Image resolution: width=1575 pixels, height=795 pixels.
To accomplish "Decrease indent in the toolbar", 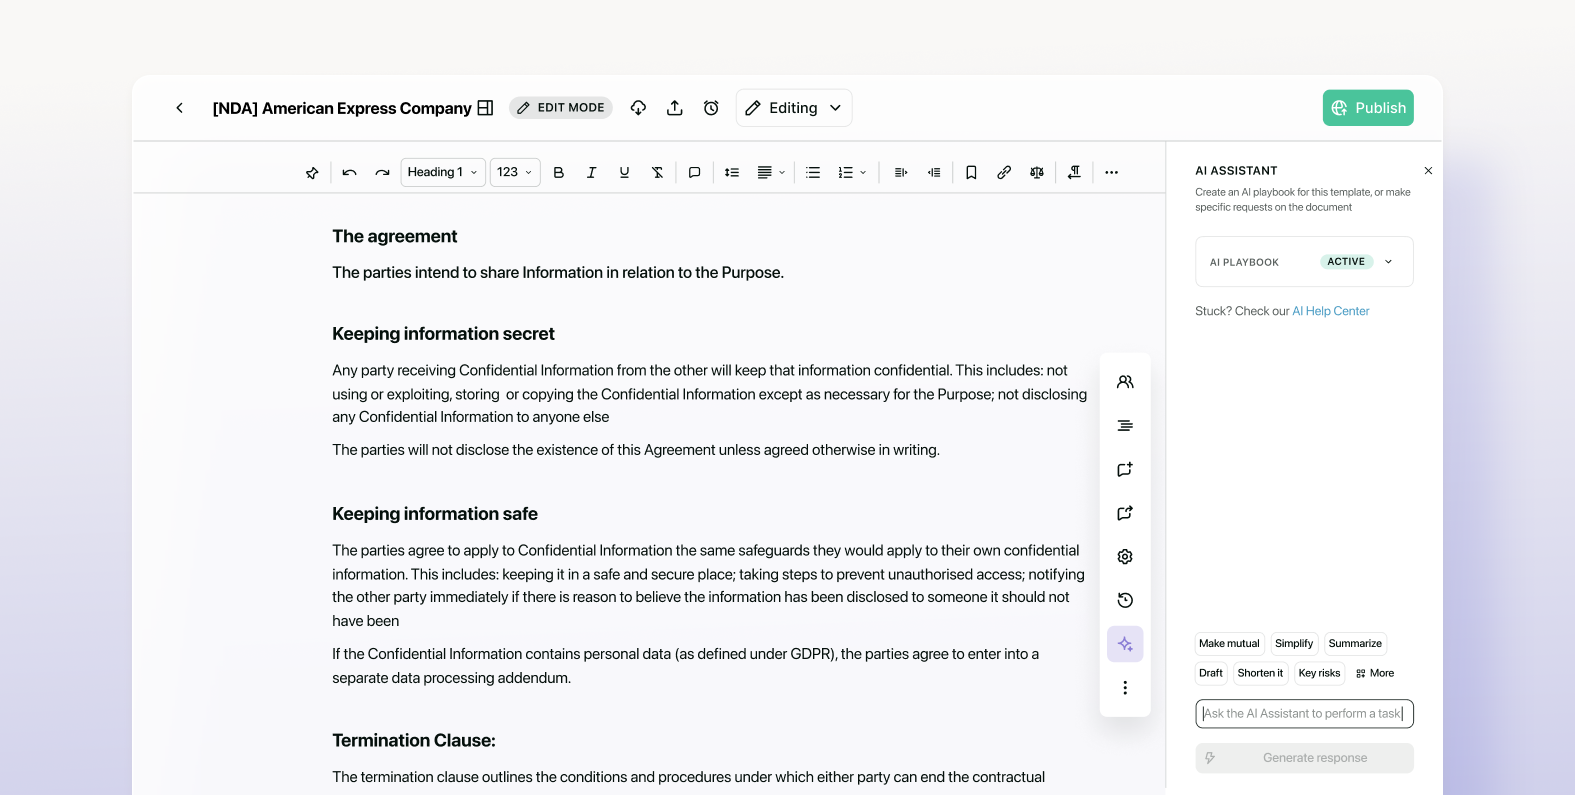I will [x=934, y=172].
